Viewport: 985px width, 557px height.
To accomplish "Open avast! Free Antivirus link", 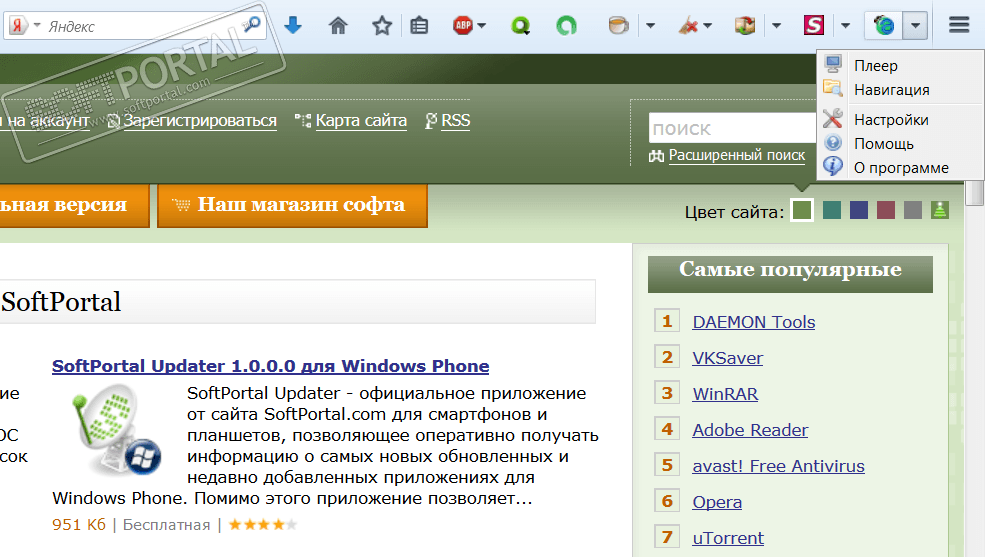I will click(778, 467).
